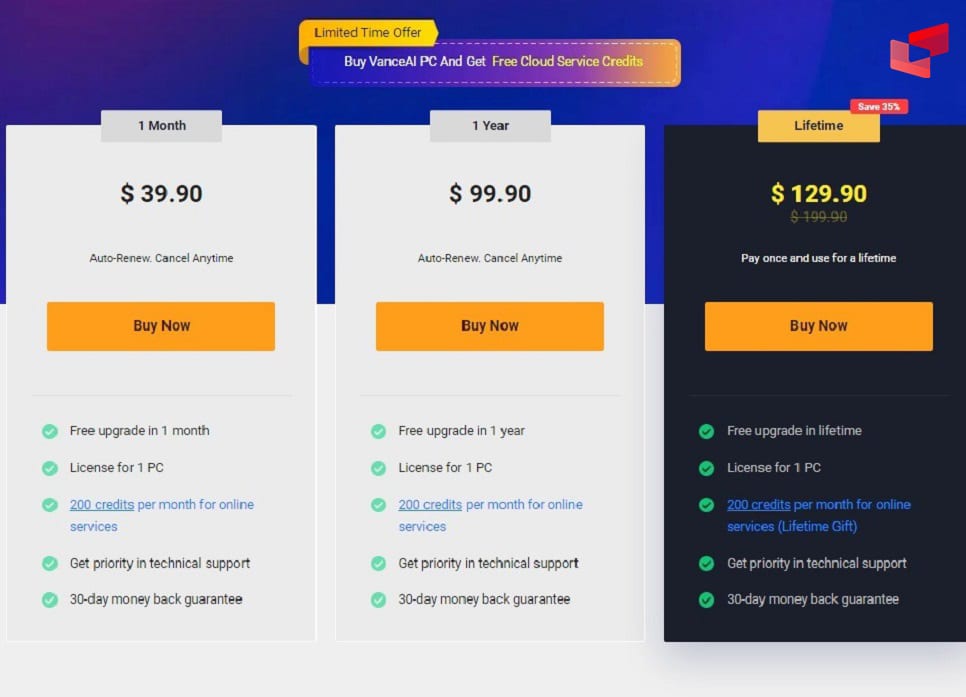Select the 1 Year plan tab

(489, 125)
